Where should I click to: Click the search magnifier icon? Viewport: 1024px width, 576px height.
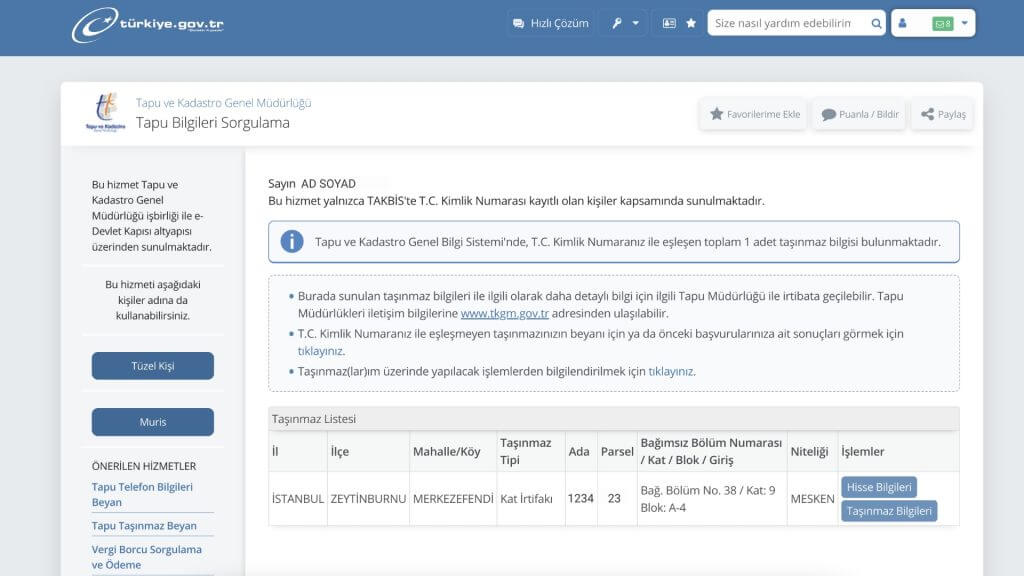(876, 24)
